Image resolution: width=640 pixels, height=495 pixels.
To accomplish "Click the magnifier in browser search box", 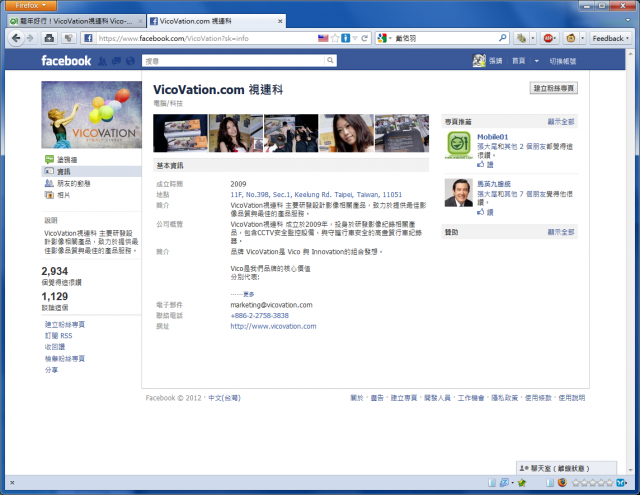I will tap(502, 38).
